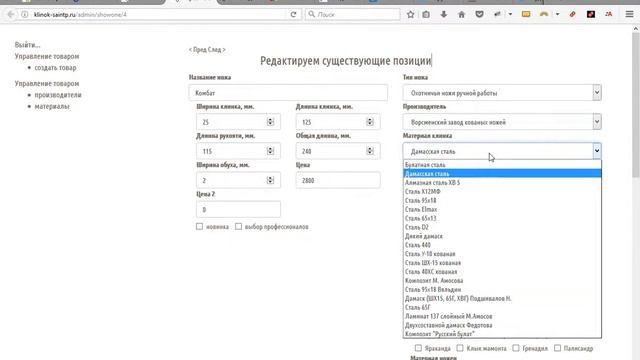Focus the browser Поиск search box

click(353, 14)
